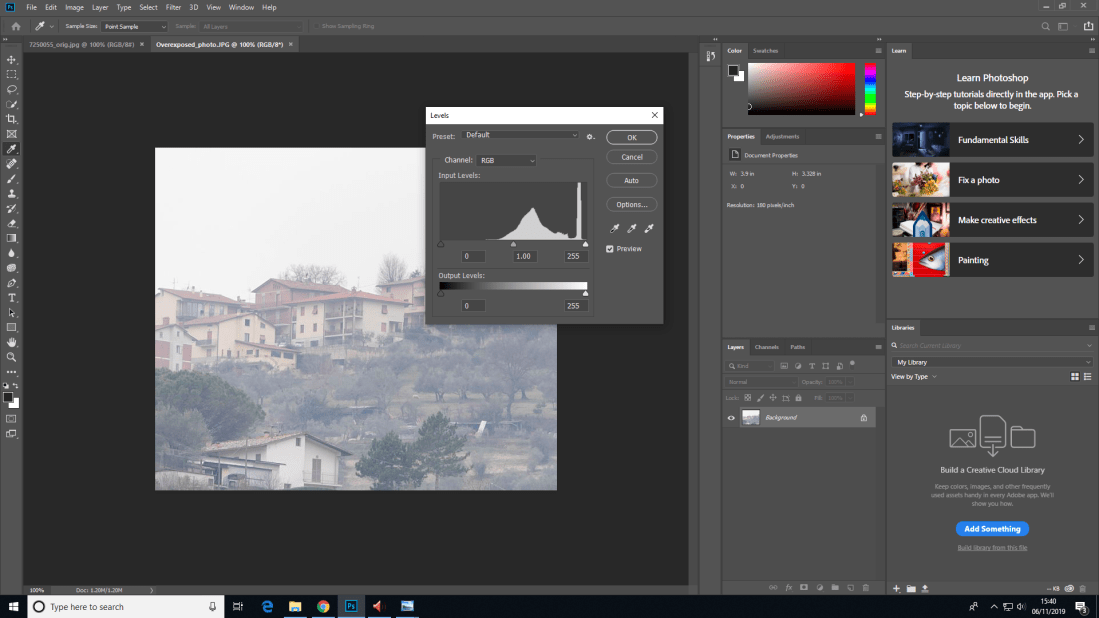This screenshot has height=618, width=1099.
Task: Open the Filter menu
Action: coord(173,7)
